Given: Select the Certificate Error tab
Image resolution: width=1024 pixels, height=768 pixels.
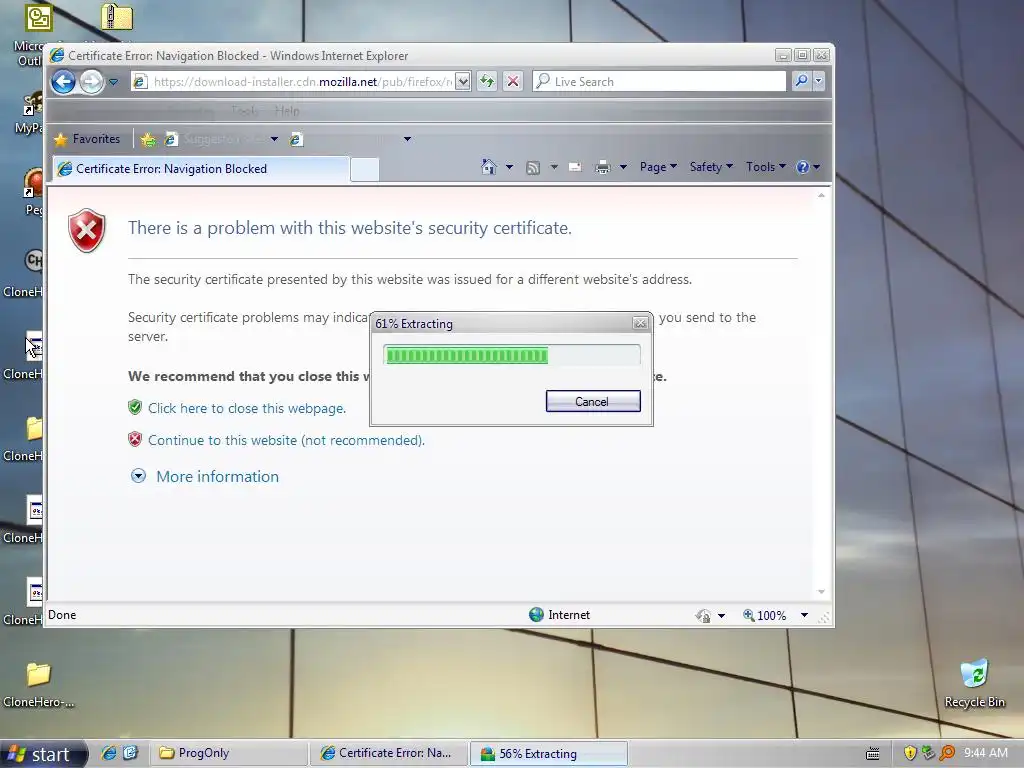Looking at the screenshot, I should [201, 168].
